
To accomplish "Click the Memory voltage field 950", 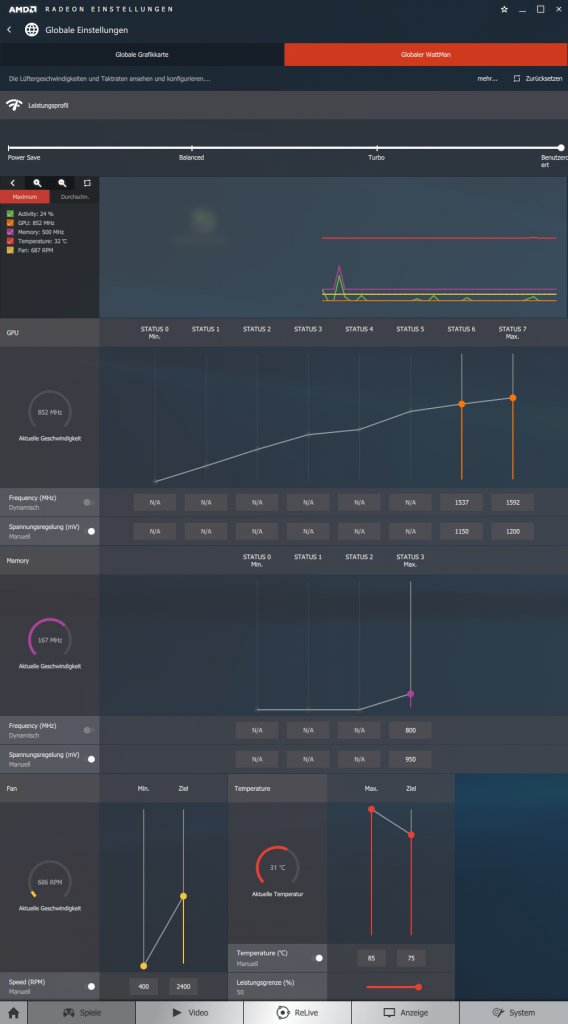I will (x=410, y=759).
